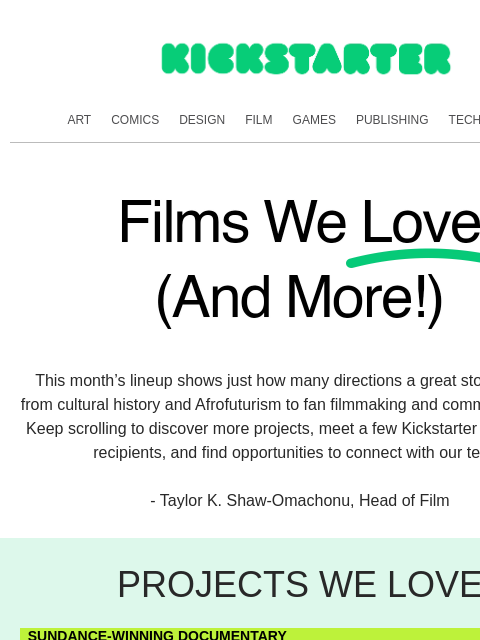Click the PROJECTS WE LOVE section heading
The height and width of the screenshot is (640, 480).
[298, 584]
